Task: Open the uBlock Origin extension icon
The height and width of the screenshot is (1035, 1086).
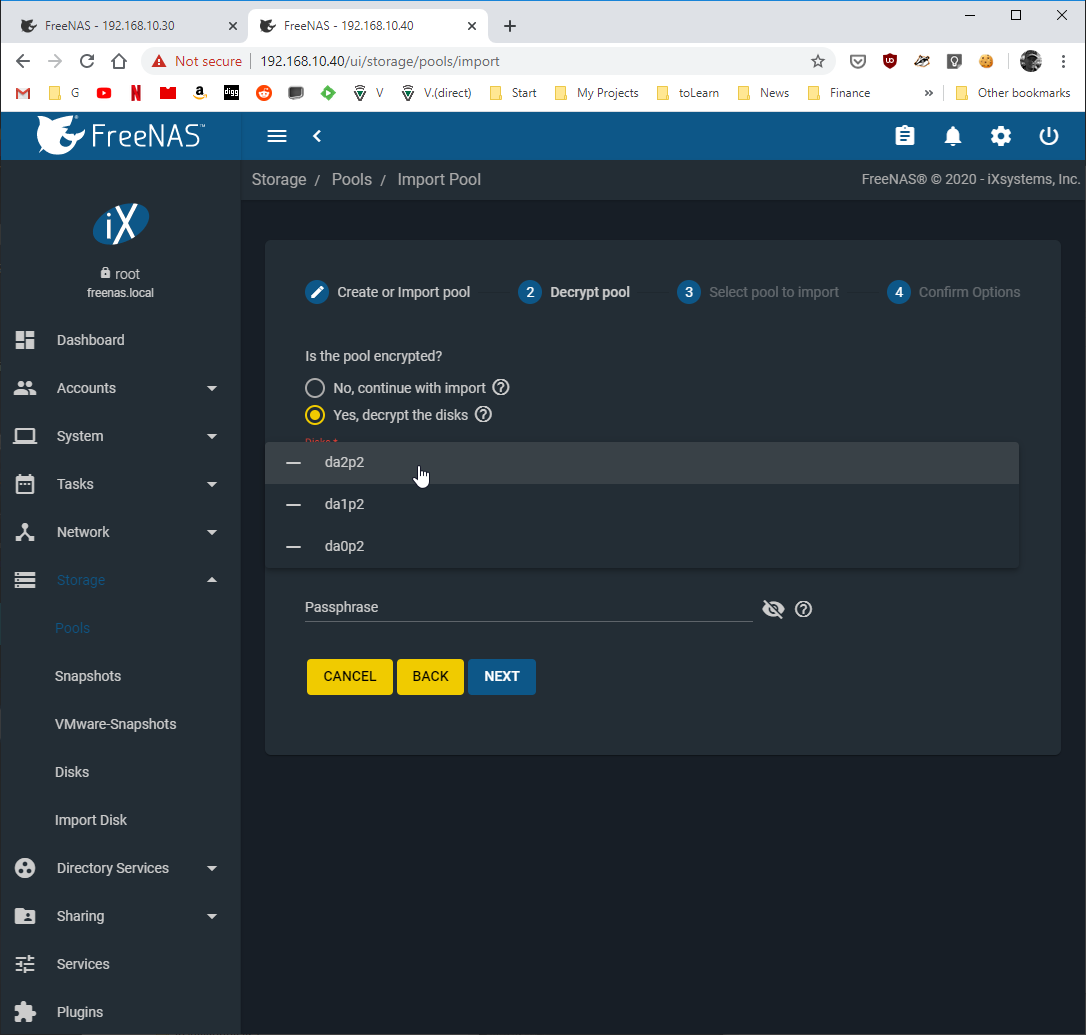Action: tap(890, 61)
